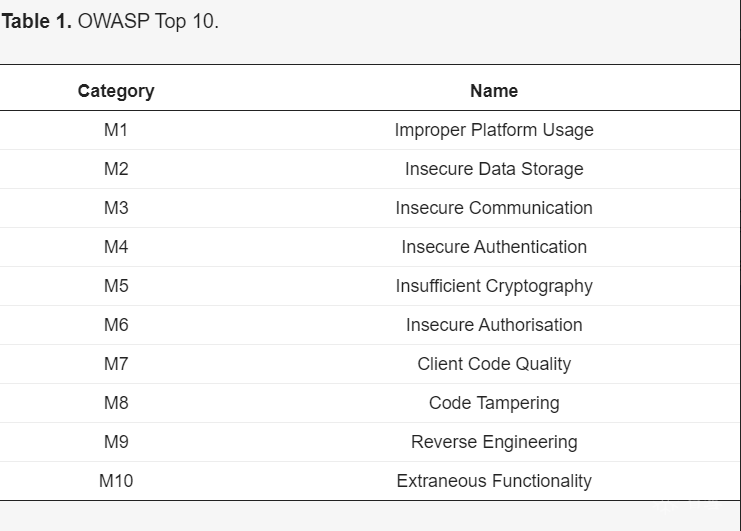Click the Category column header

(x=116, y=91)
